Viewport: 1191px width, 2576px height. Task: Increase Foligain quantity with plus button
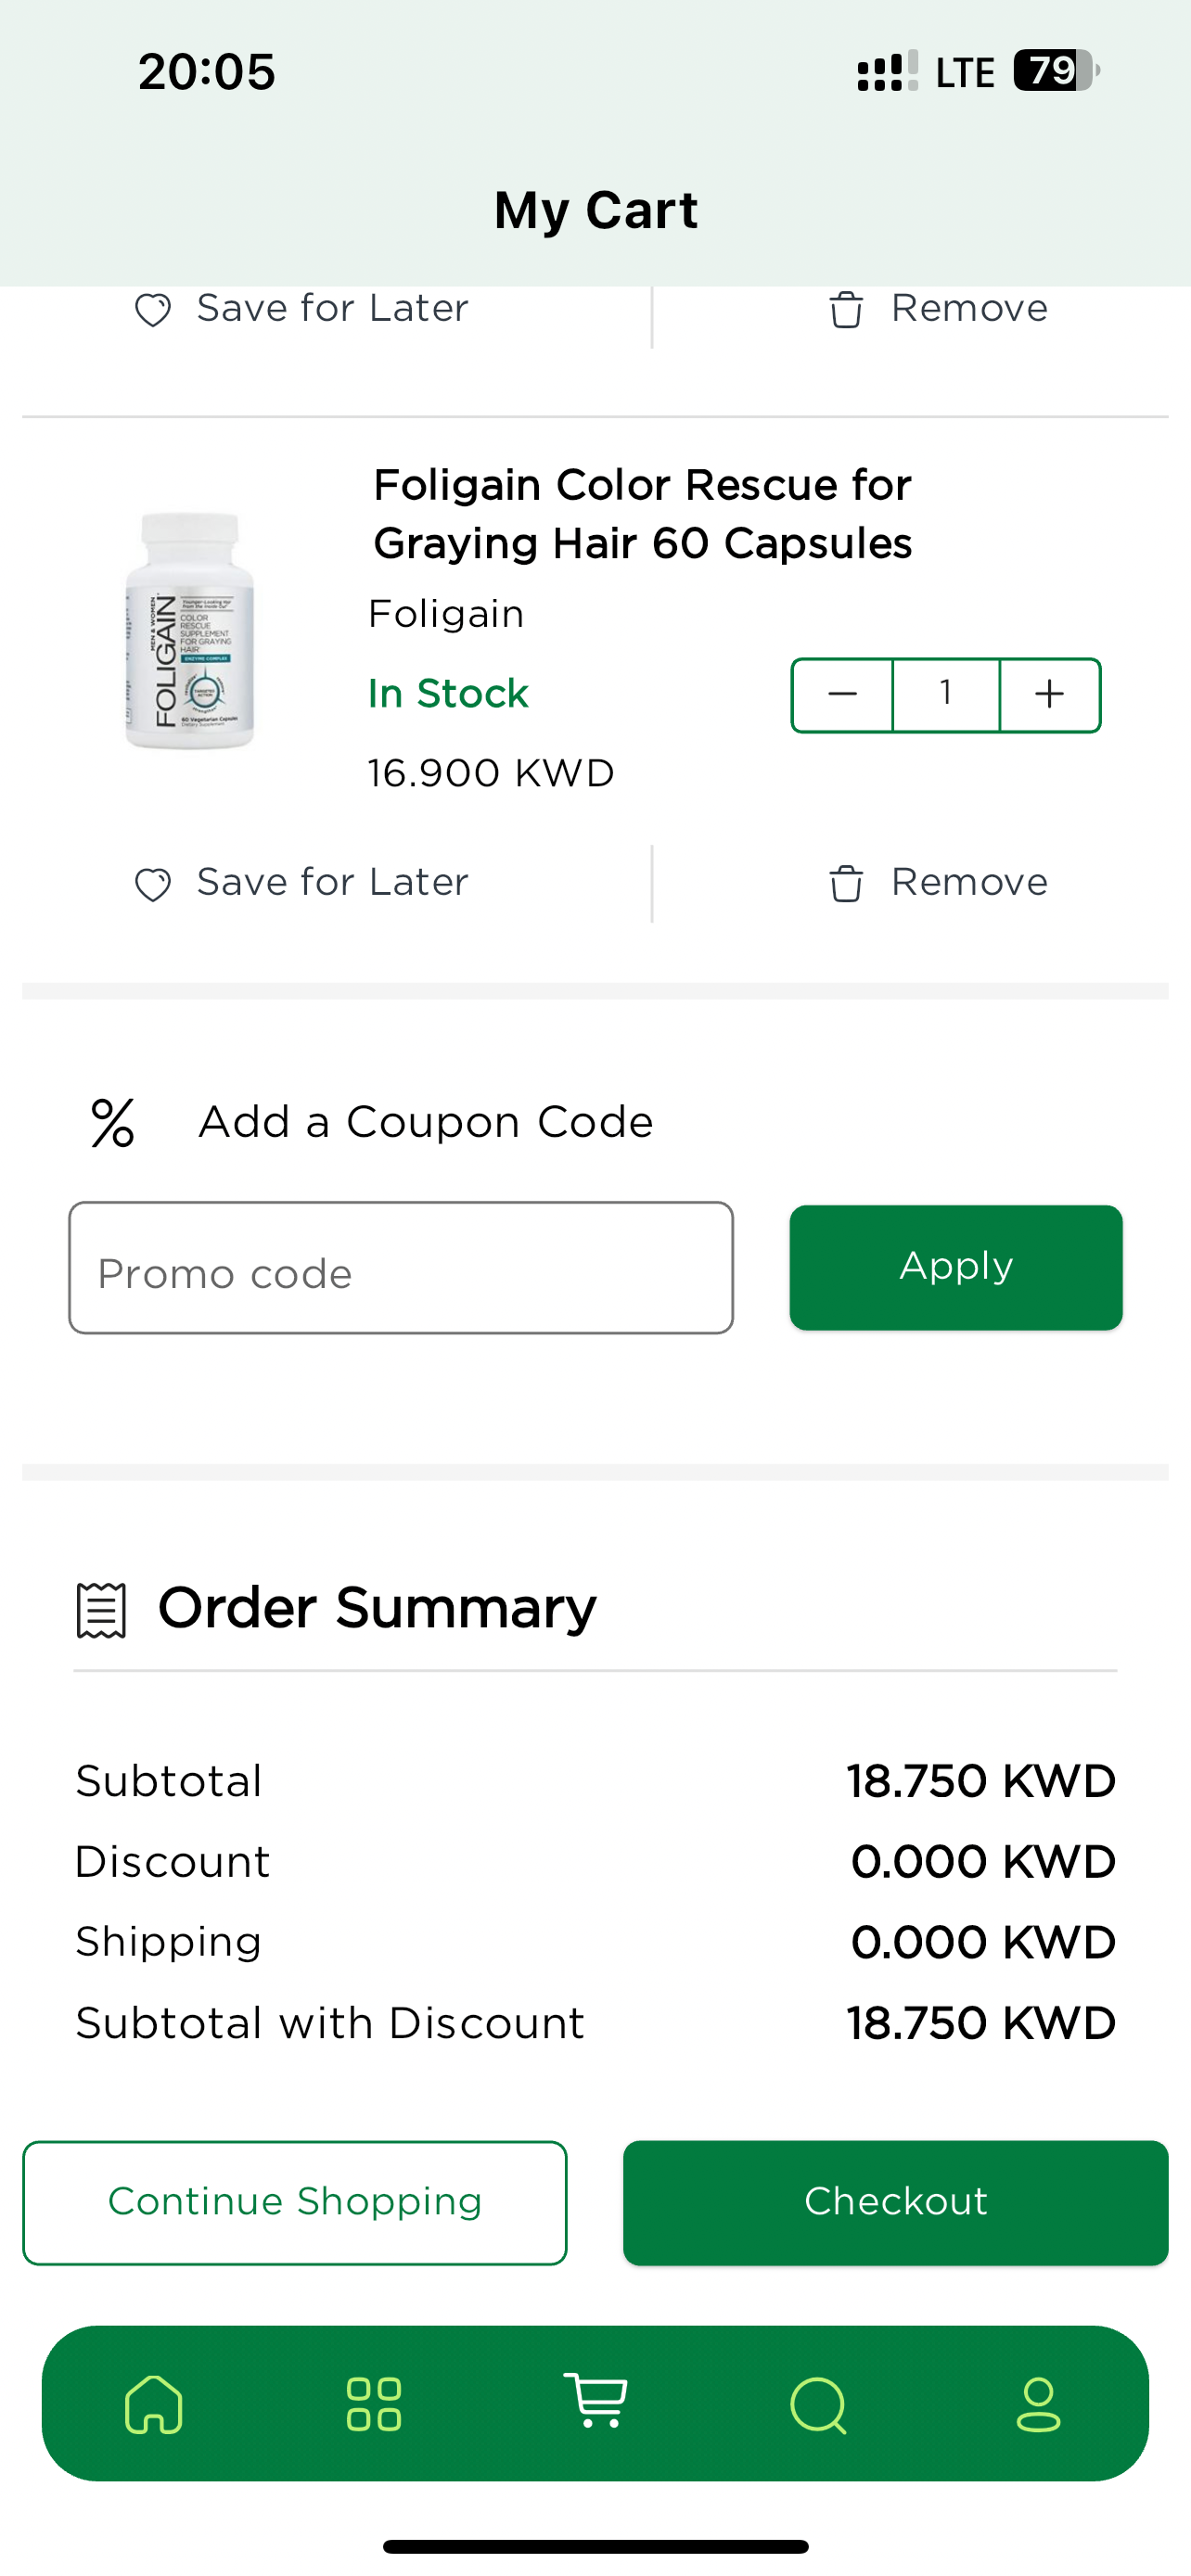pos(1049,694)
